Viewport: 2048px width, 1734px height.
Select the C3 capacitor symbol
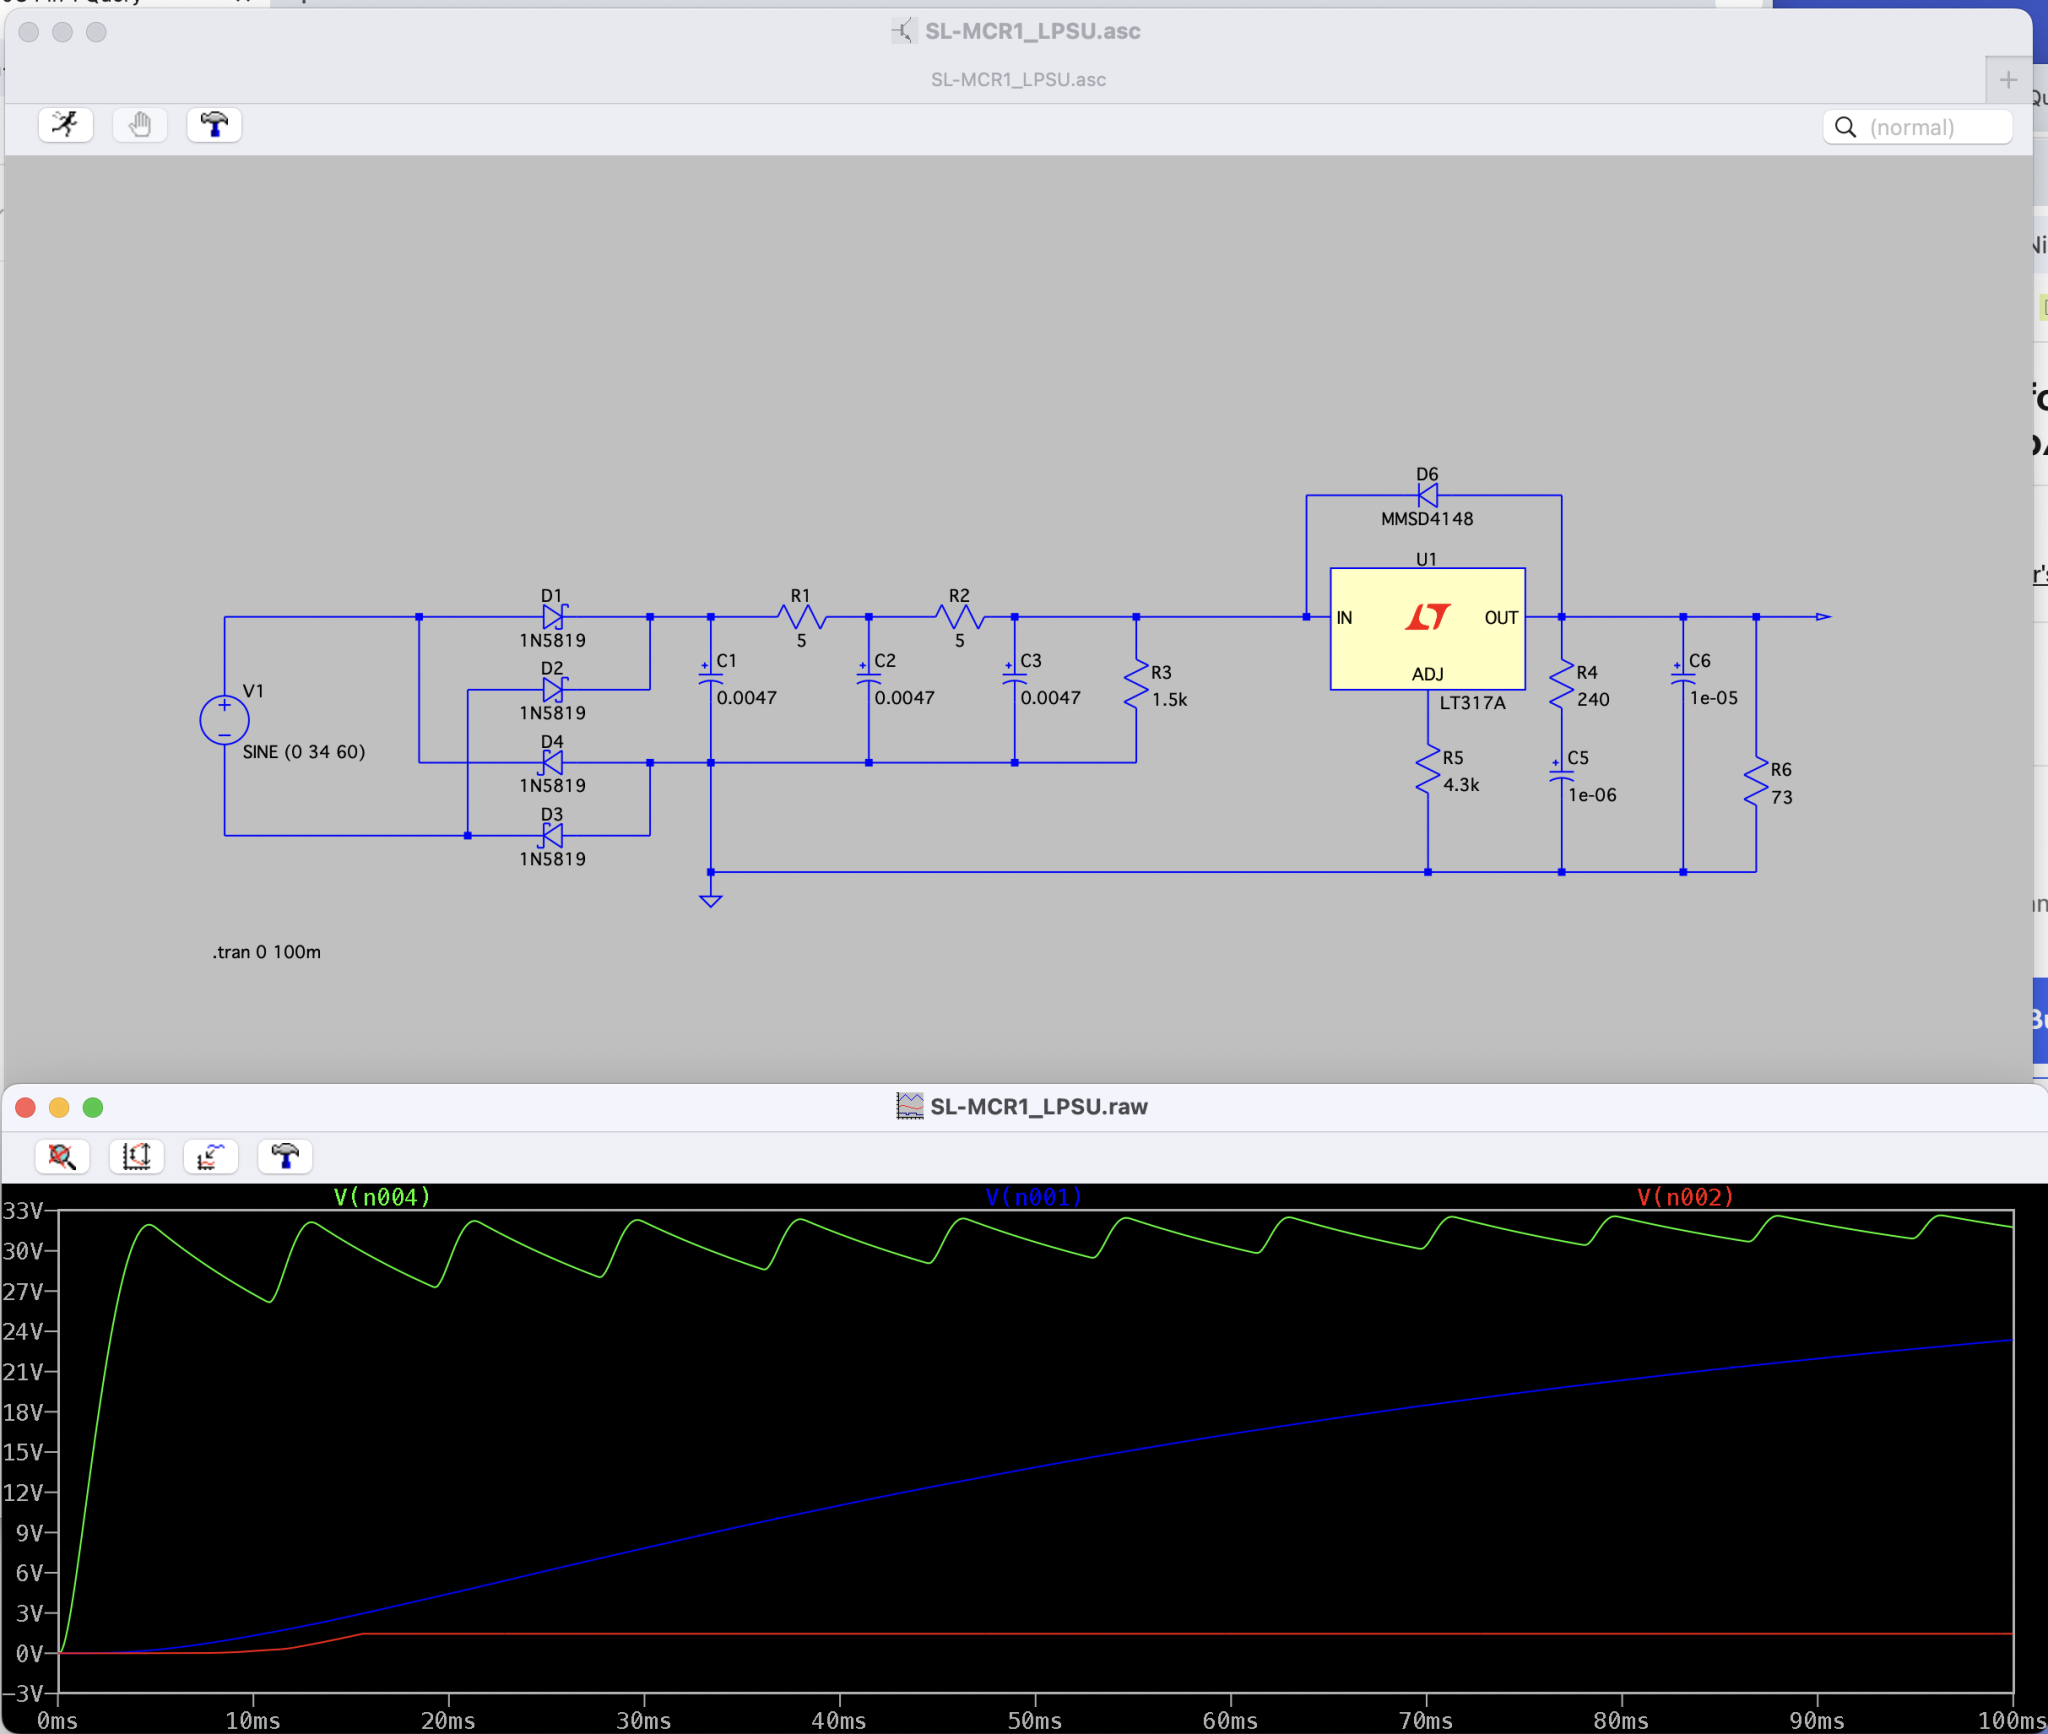coord(1014,677)
